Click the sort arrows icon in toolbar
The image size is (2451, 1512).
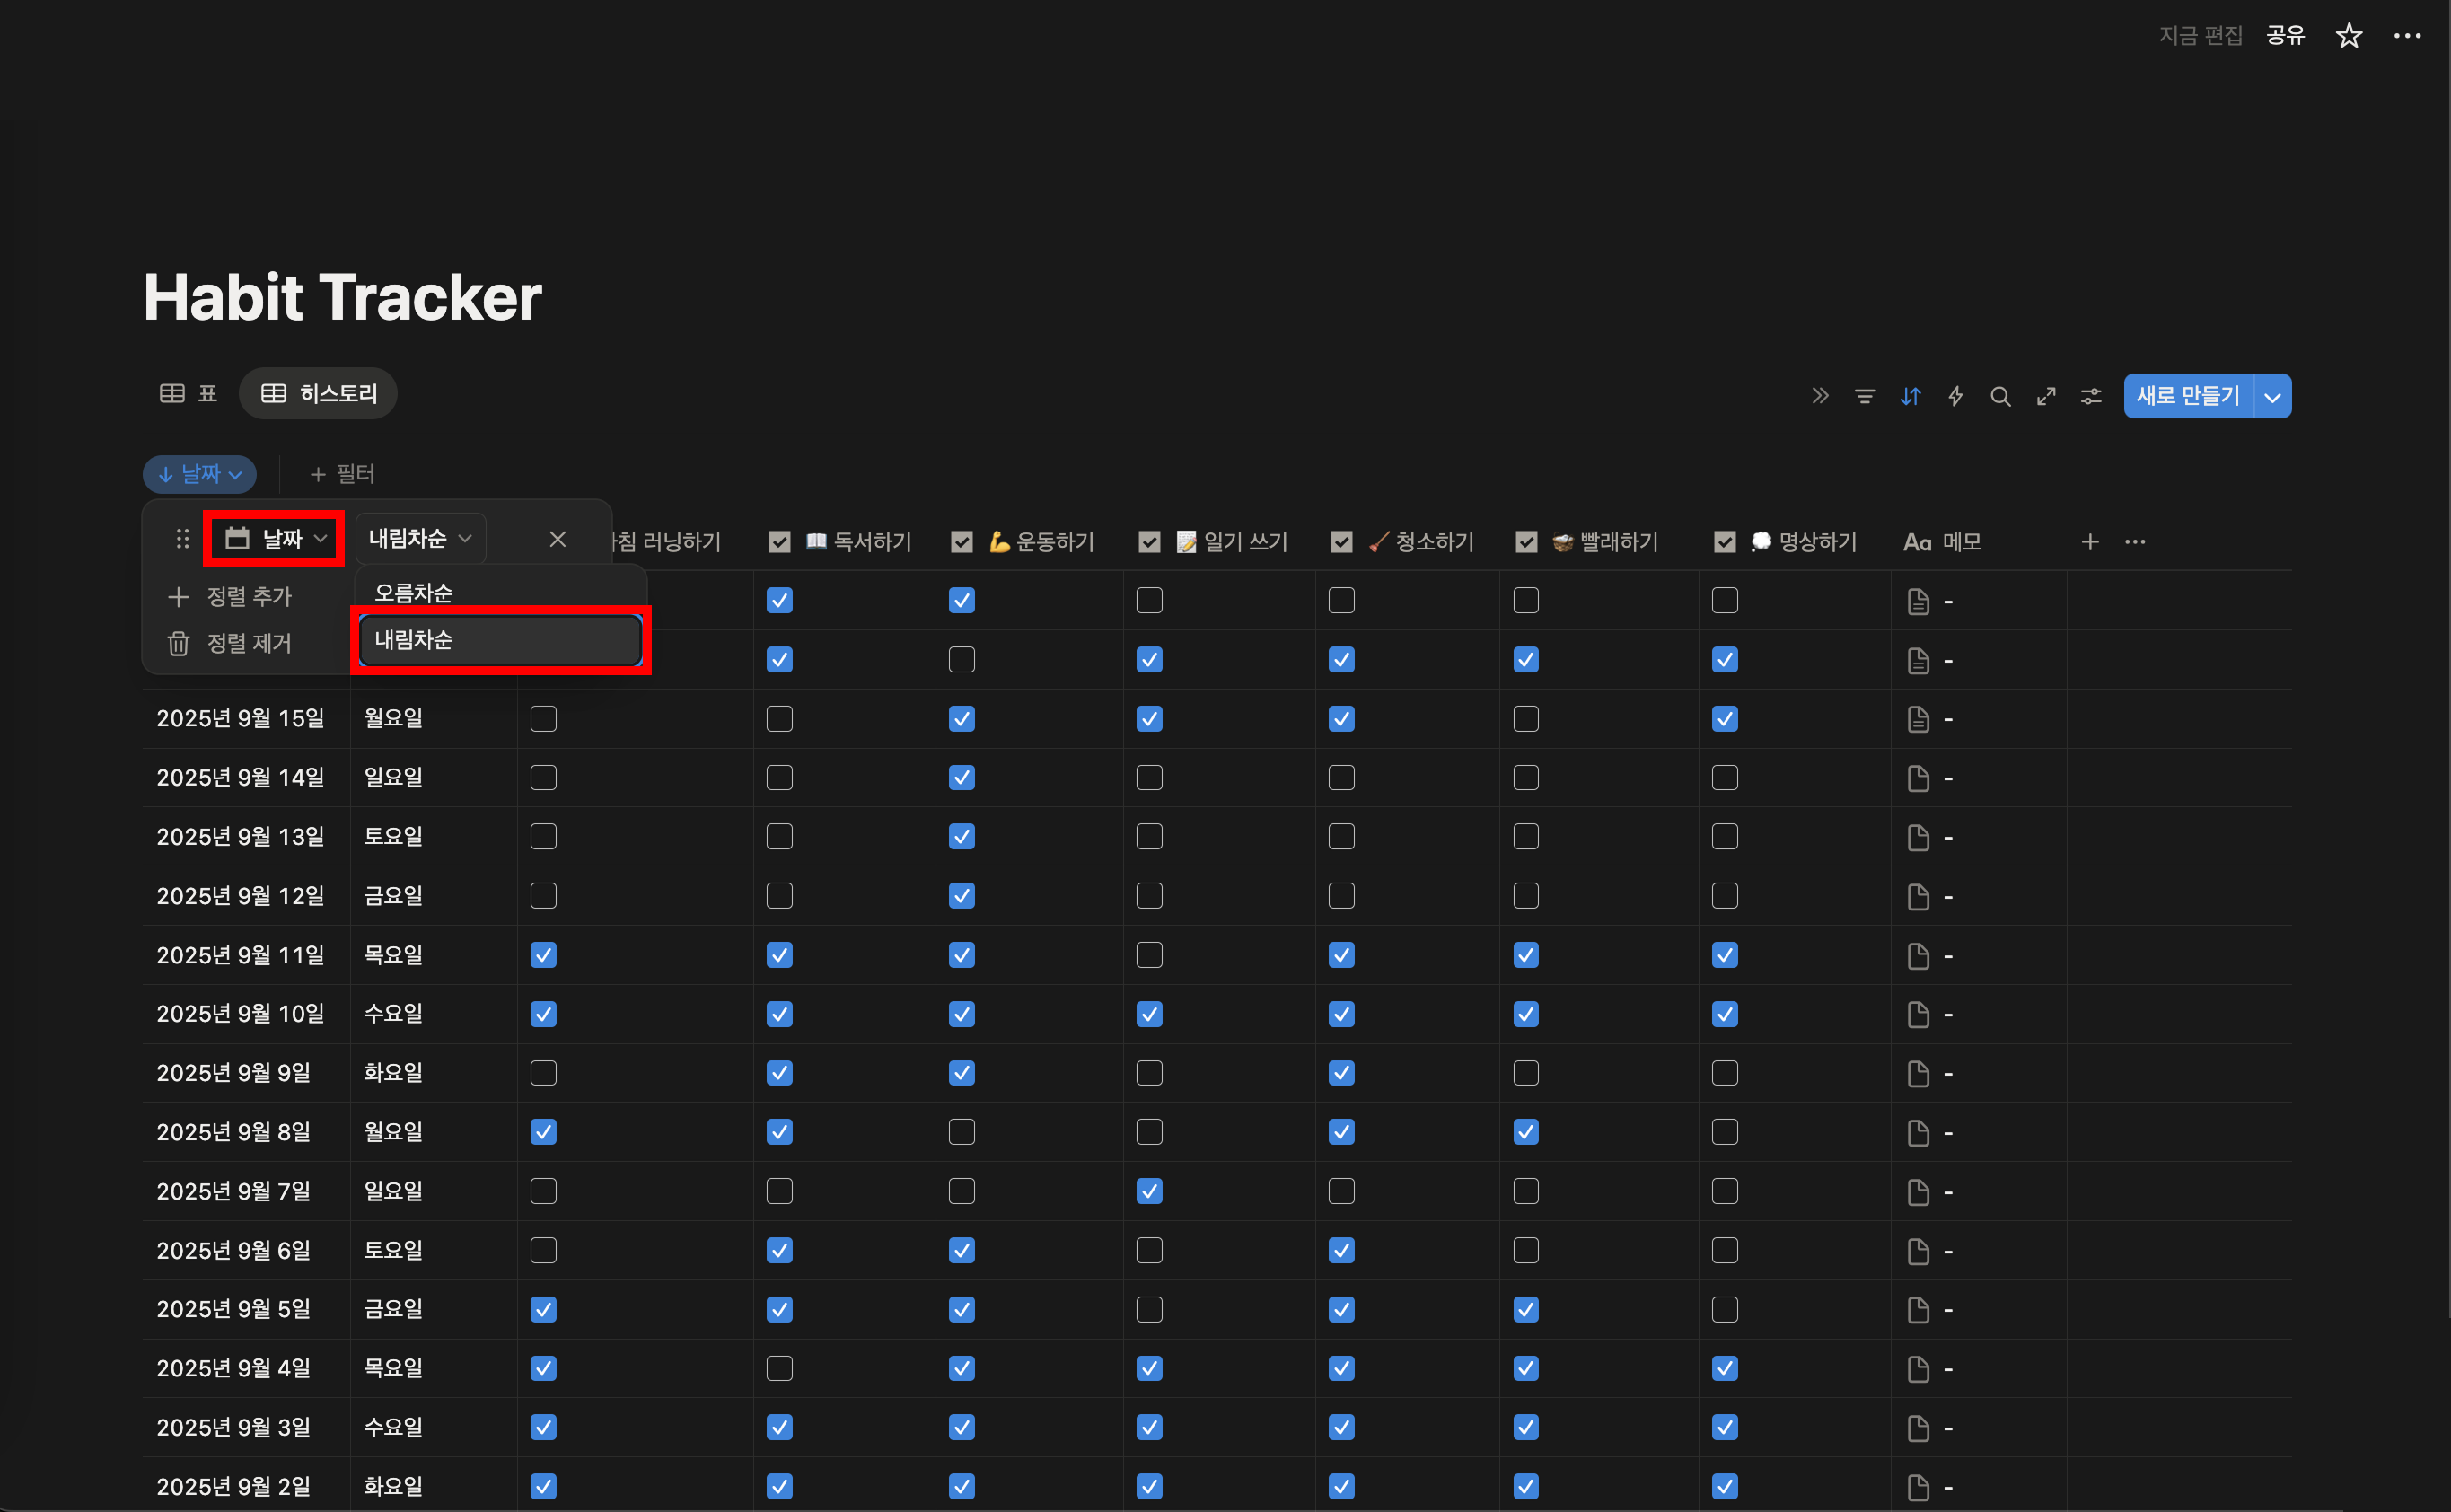click(x=1910, y=396)
